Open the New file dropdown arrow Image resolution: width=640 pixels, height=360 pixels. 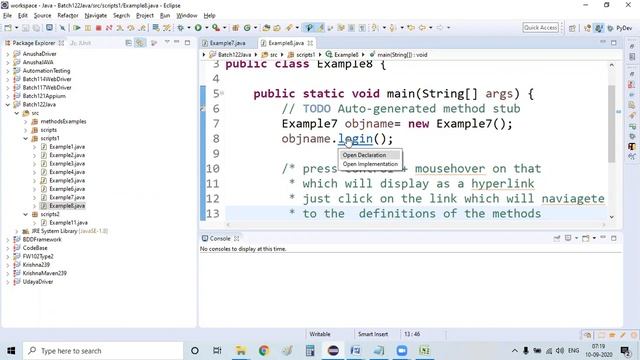pyautogui.click(x=16, y=28)
